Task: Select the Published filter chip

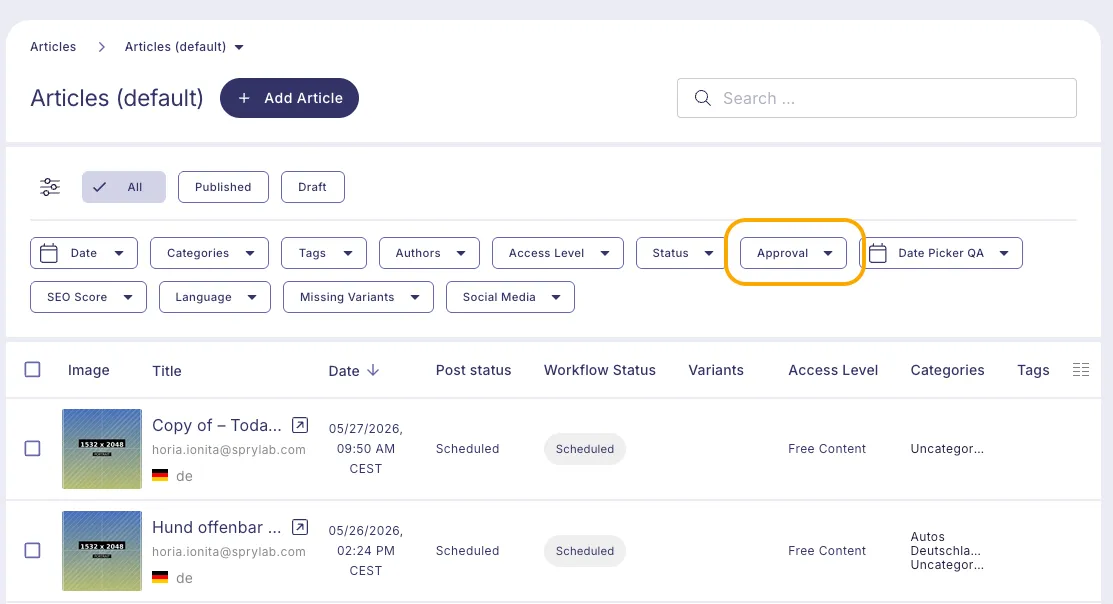Action: pyautogui.click(x=223, y=187)
